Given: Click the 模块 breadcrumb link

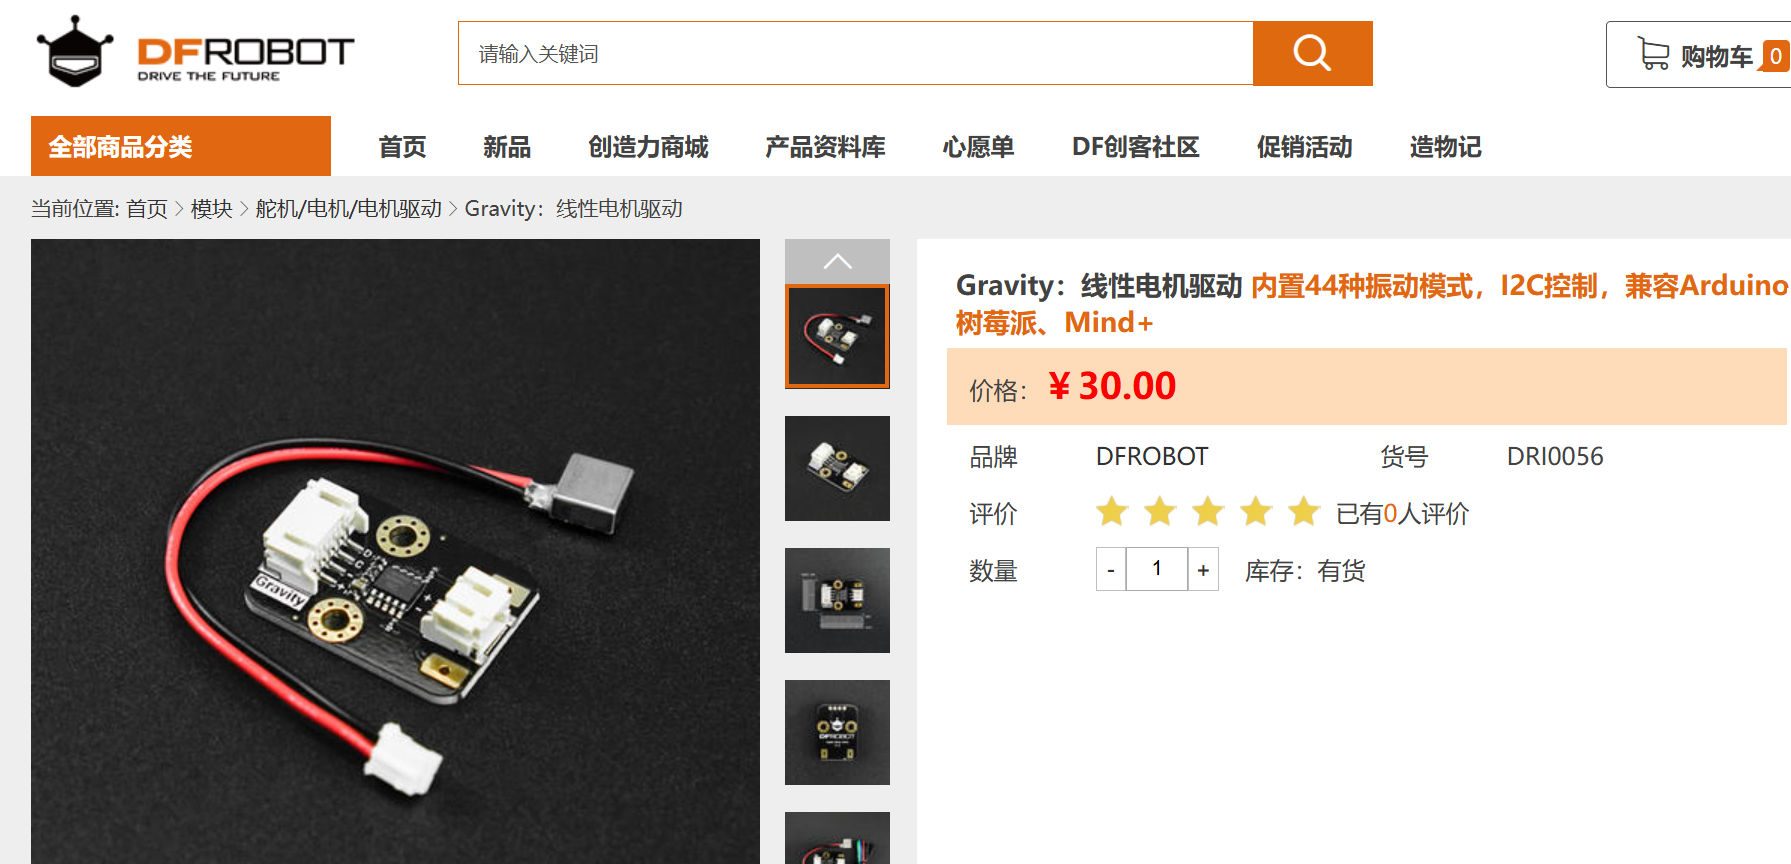Looking at the screenshot, I should click(211, 208).
